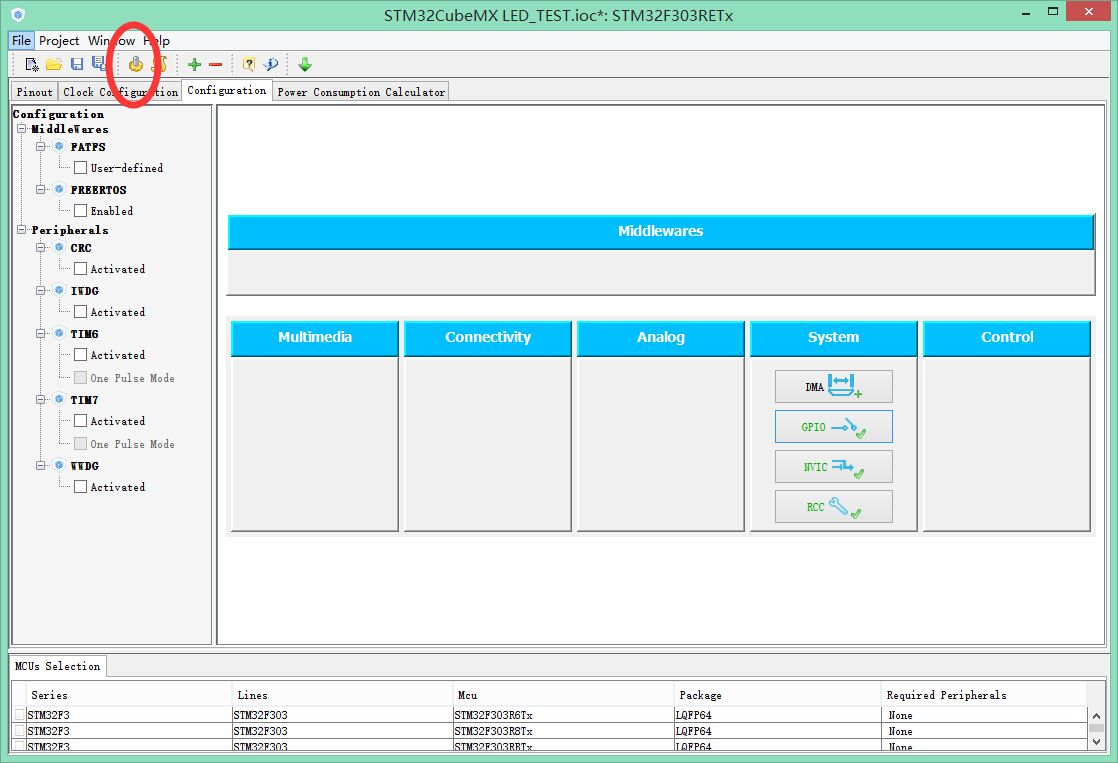The width and height of the screenshot is (1118, 763).
Task: Open the File menu
Action: tap(21, 41)
